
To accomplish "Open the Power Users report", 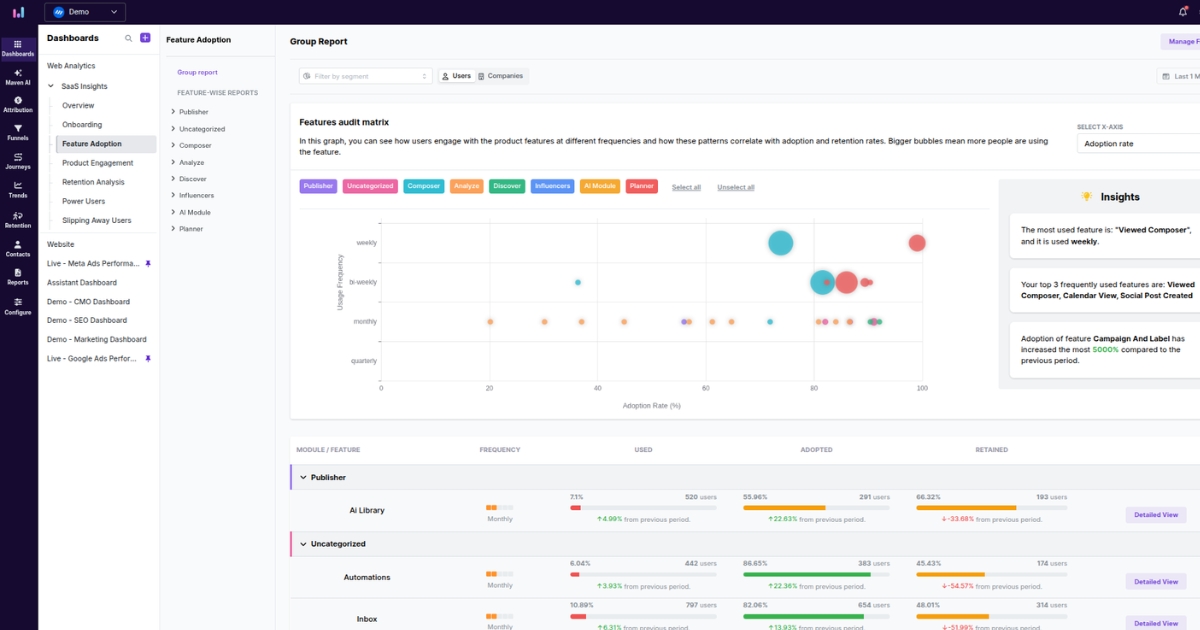I will point(86,200).
